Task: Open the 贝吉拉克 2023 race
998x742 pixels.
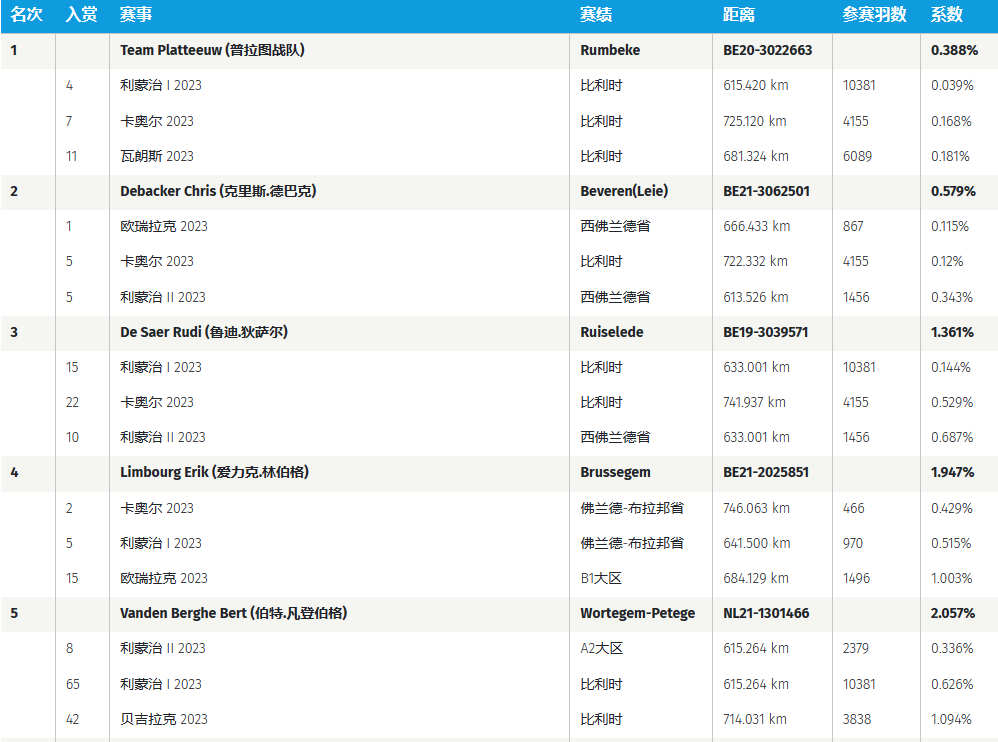Action: 164,719
